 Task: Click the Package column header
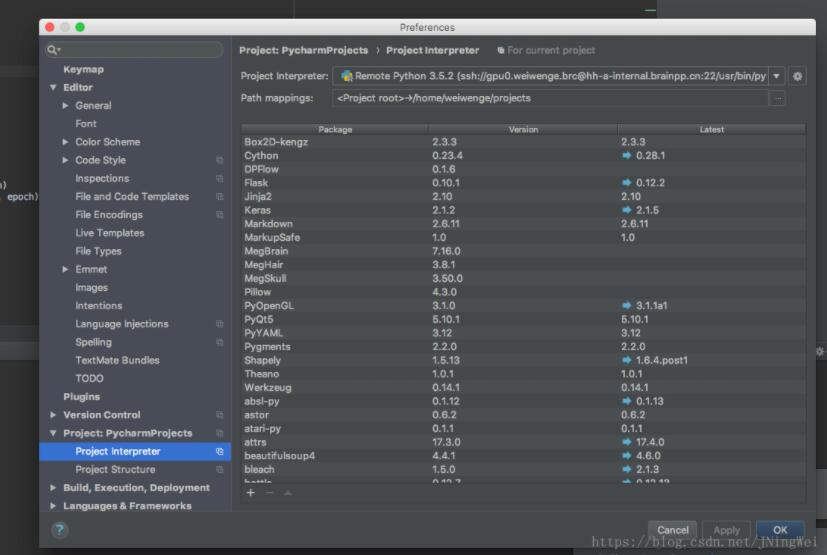click(335, 130)
